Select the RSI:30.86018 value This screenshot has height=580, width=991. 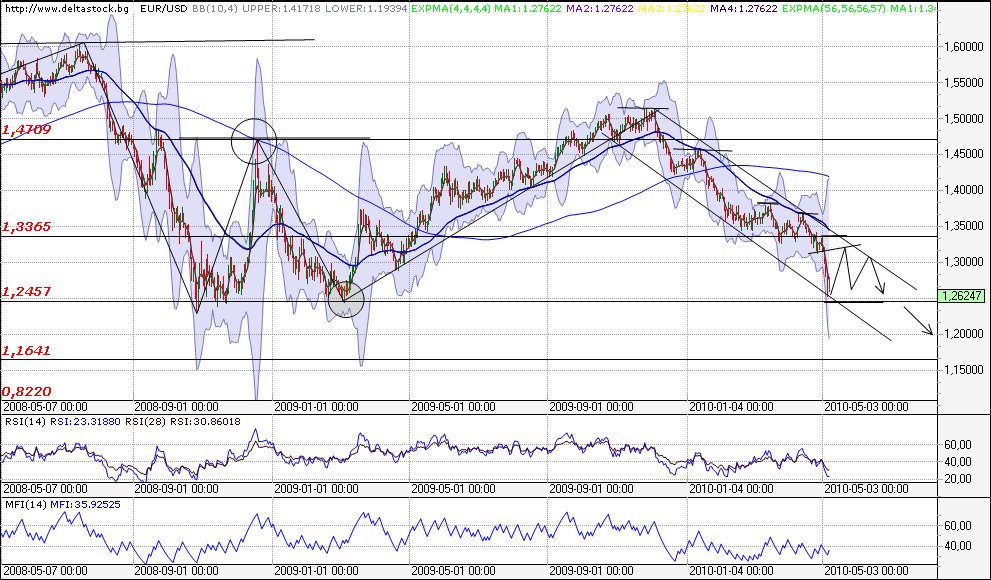[205, 421]
